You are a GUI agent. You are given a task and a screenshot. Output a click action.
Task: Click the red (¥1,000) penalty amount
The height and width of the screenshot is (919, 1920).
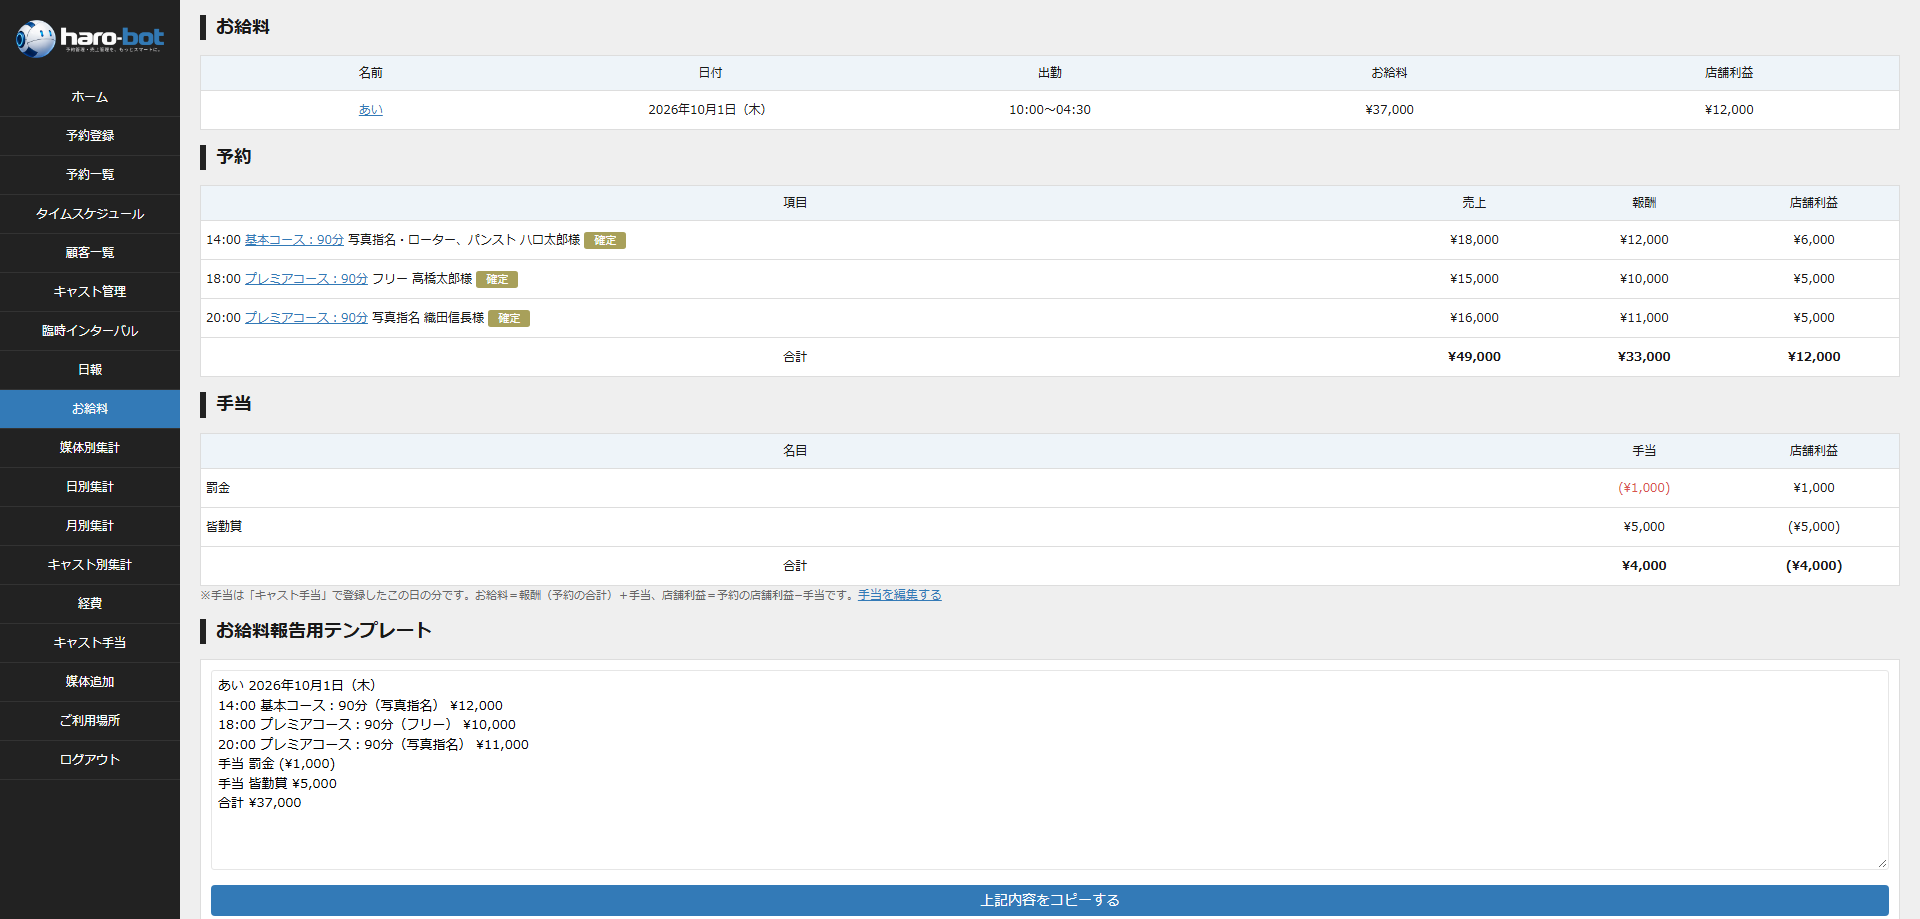pyautogui.click(x=1644, y=488)
